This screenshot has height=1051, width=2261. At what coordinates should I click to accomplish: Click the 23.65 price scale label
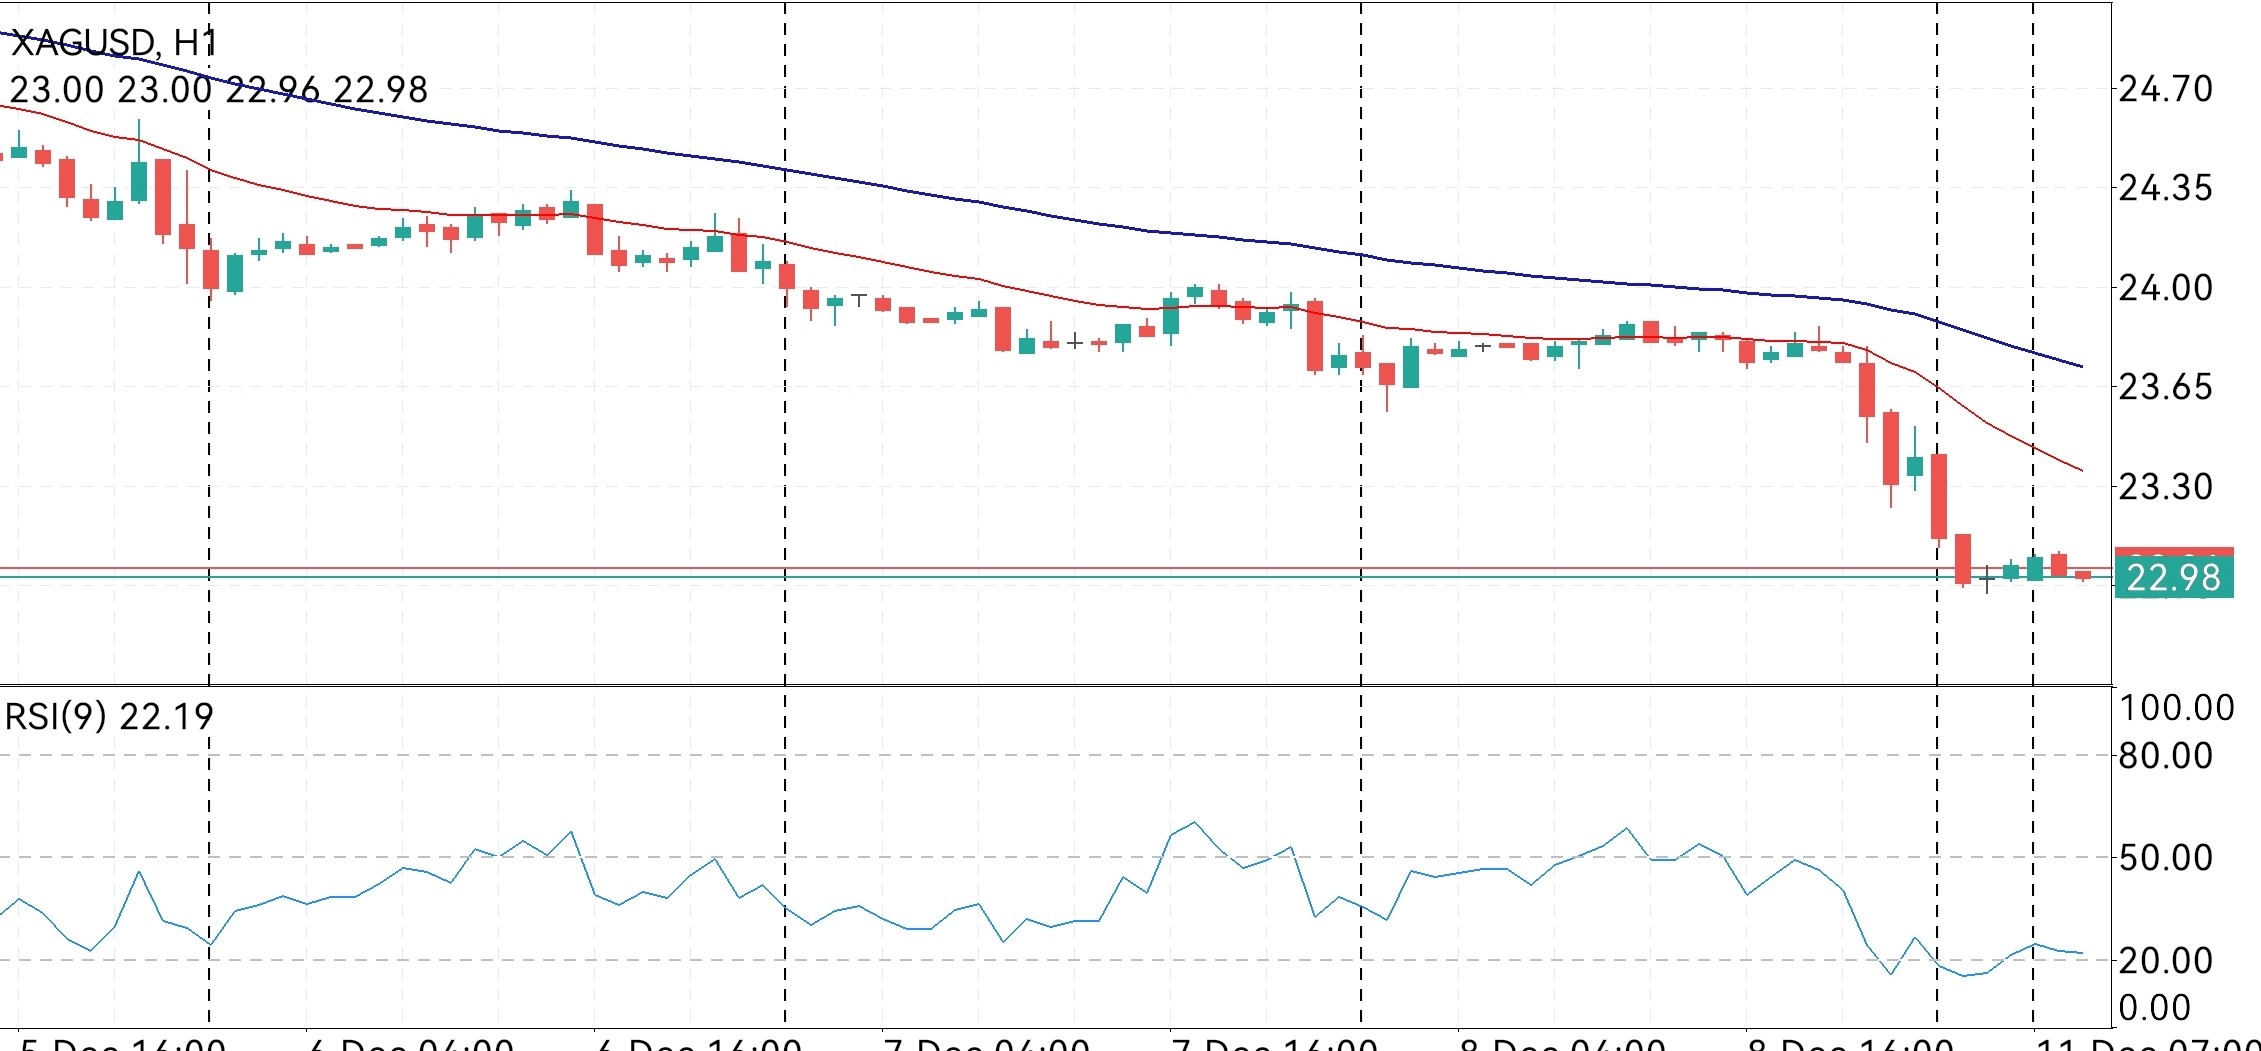point(2166,387)
